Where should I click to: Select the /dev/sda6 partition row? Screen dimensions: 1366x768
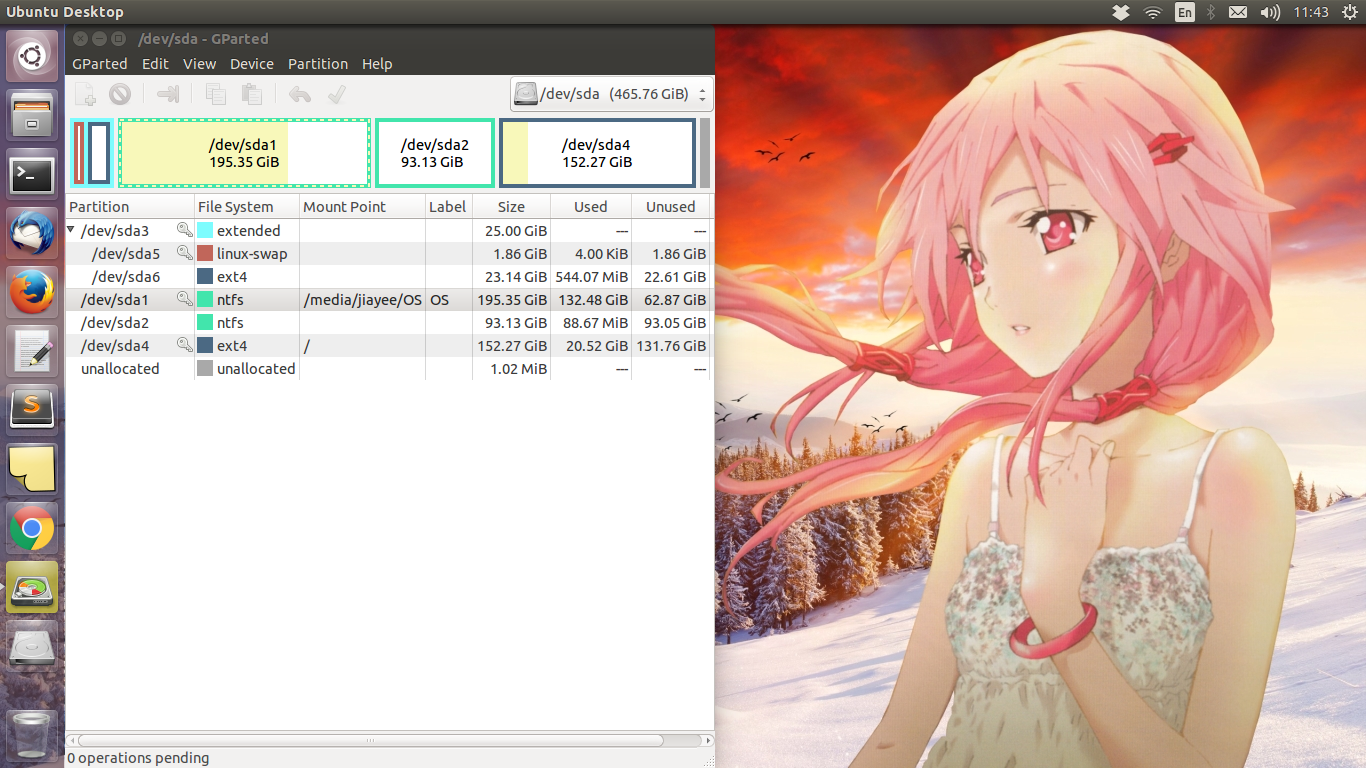point(388,276)
